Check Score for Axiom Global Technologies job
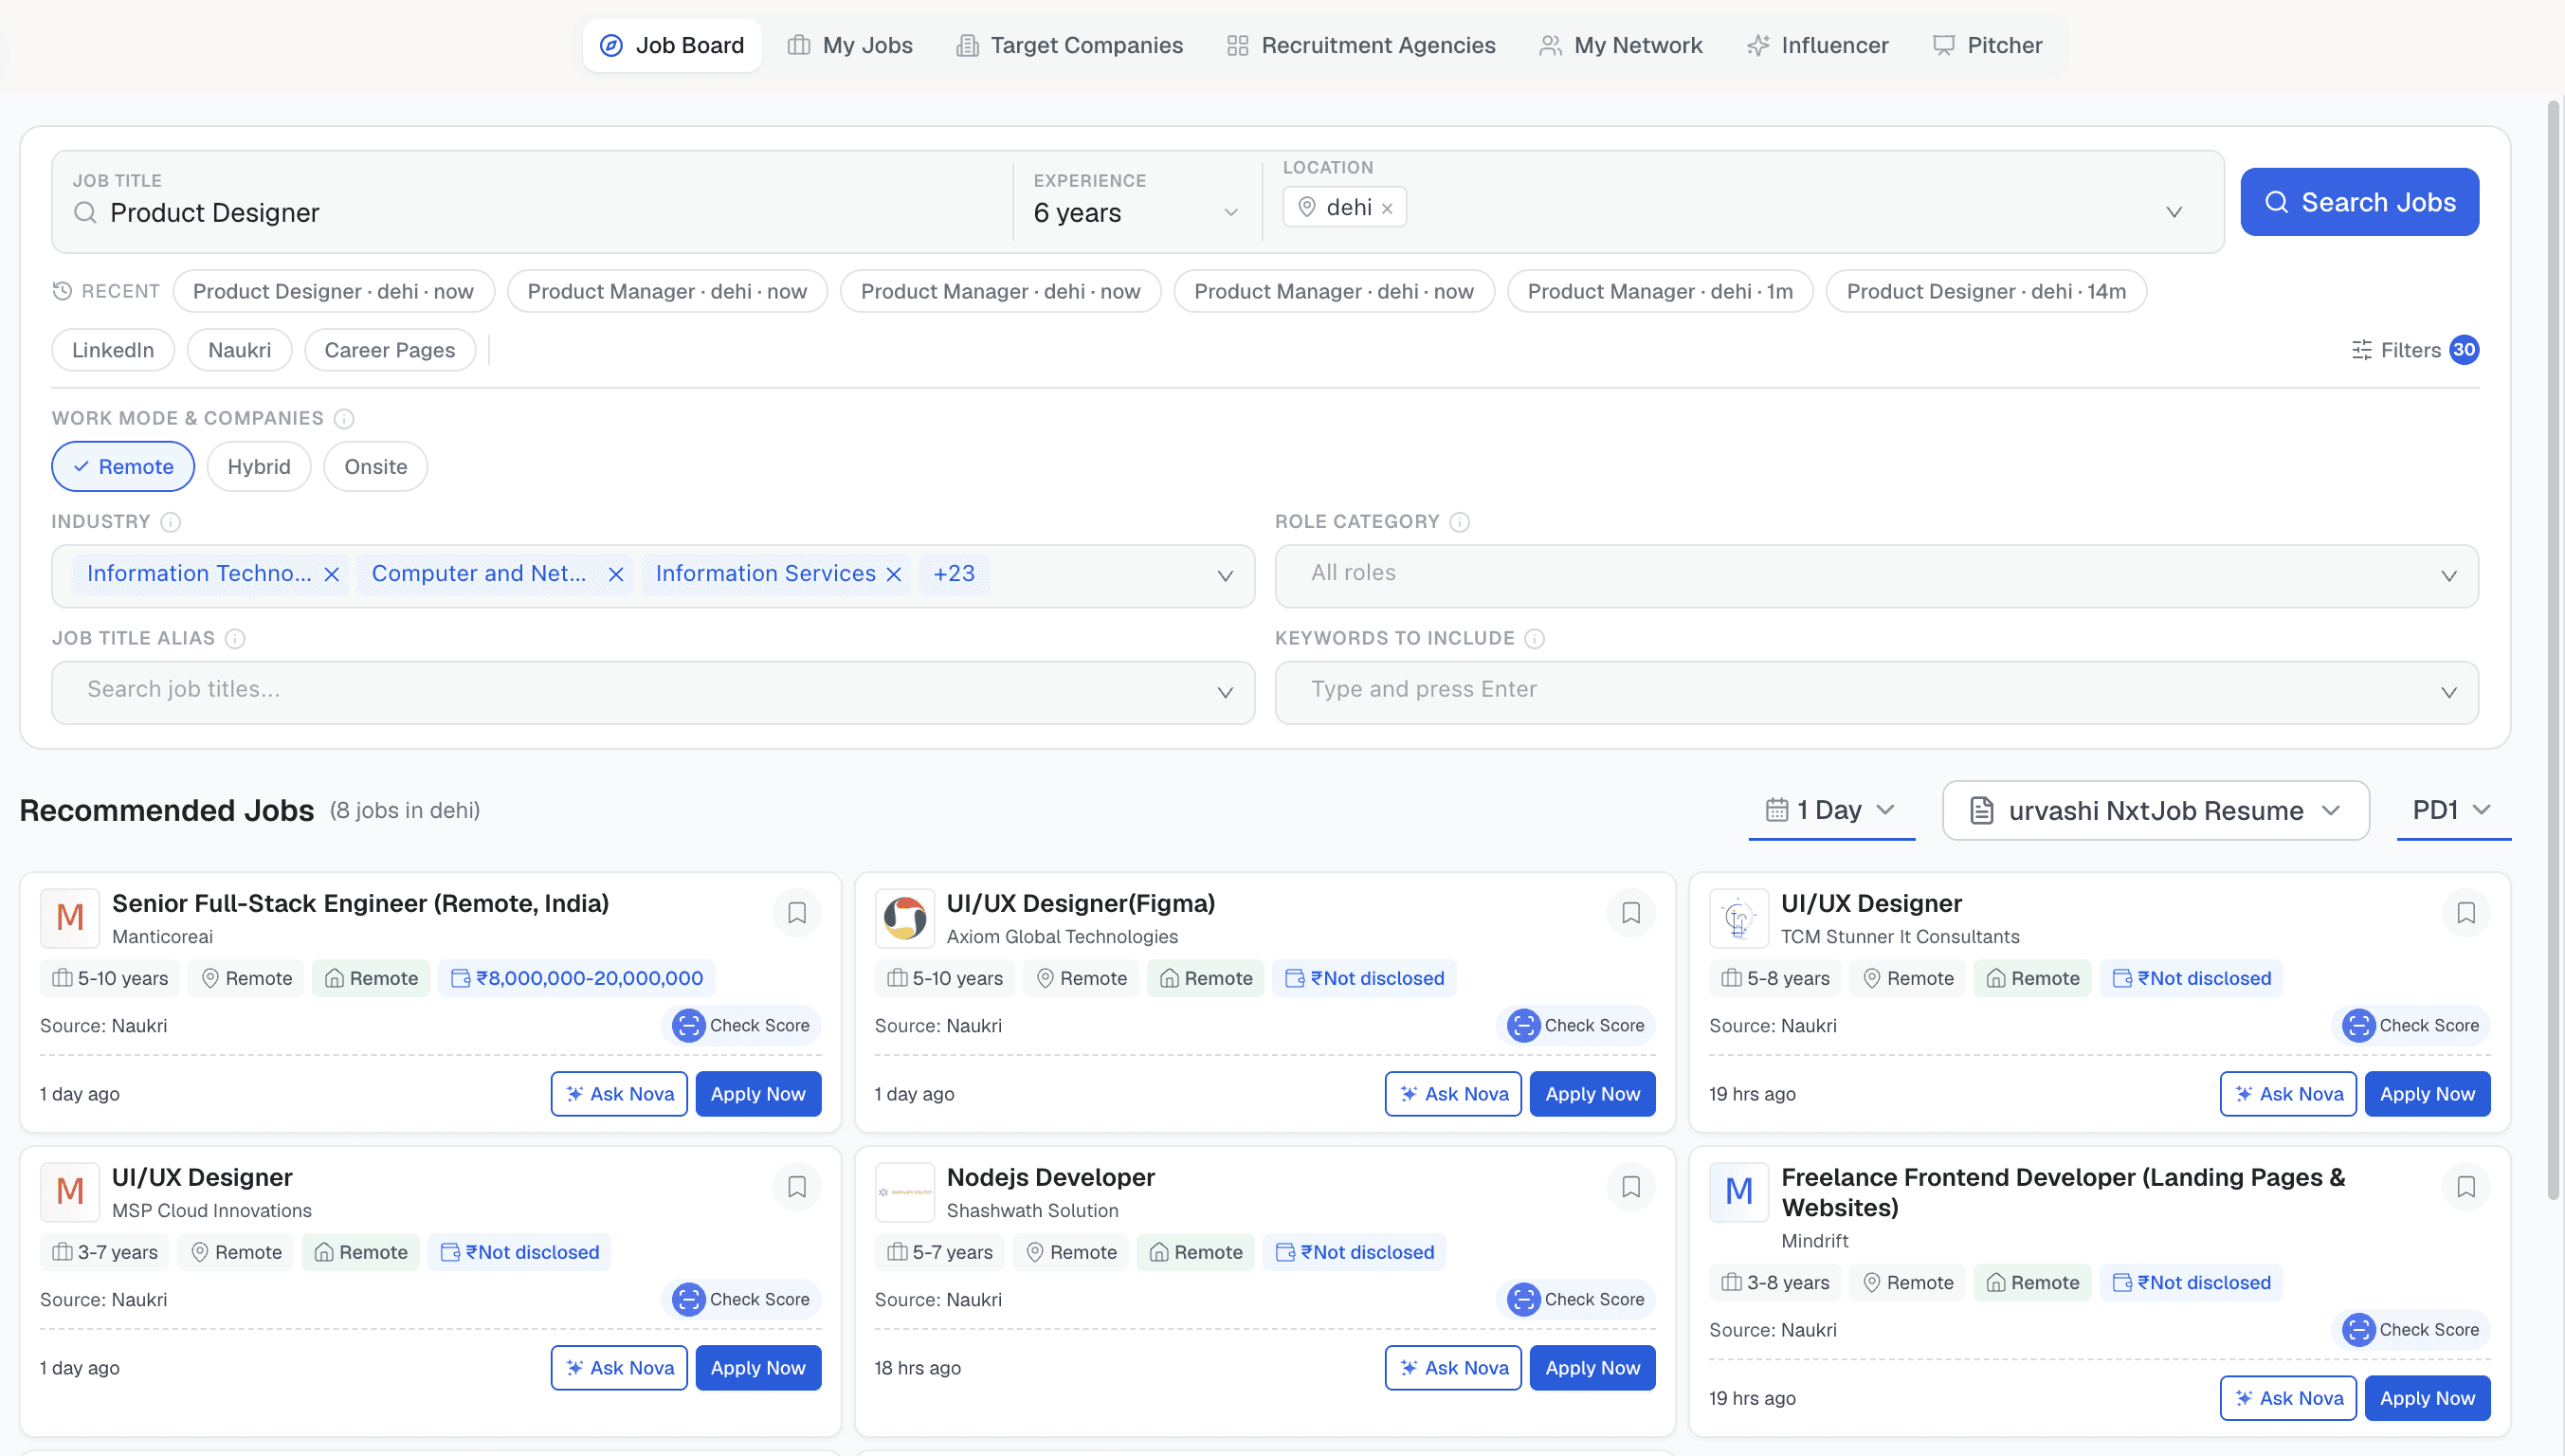This screenshot has width=2565, height=1456. 1576,1026
